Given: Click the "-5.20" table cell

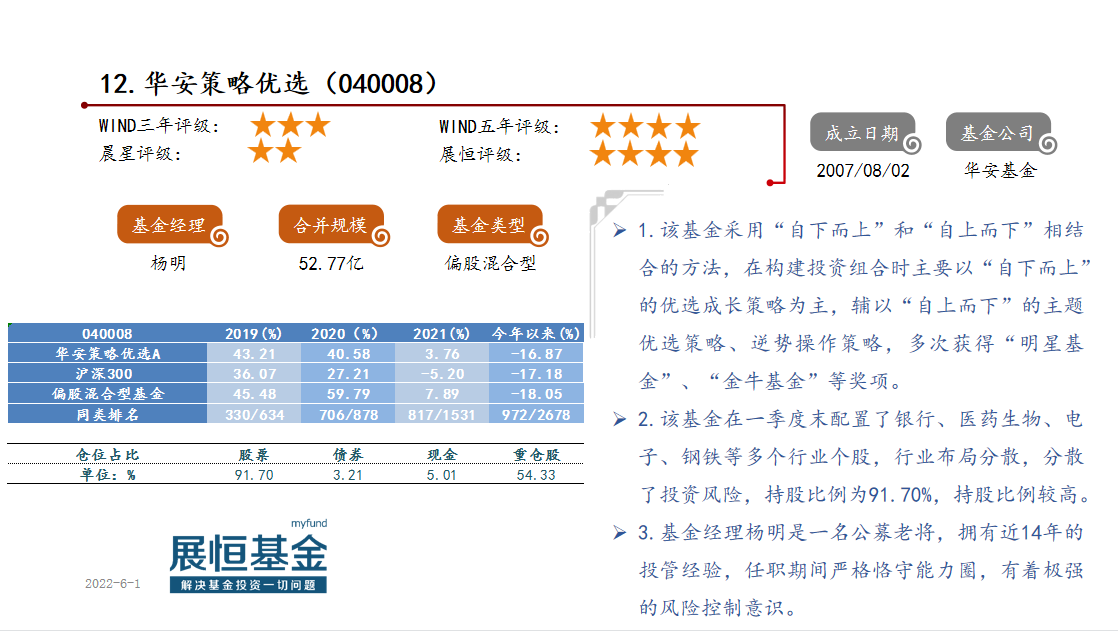Looking at the screenshot, I should coord(442,374).
